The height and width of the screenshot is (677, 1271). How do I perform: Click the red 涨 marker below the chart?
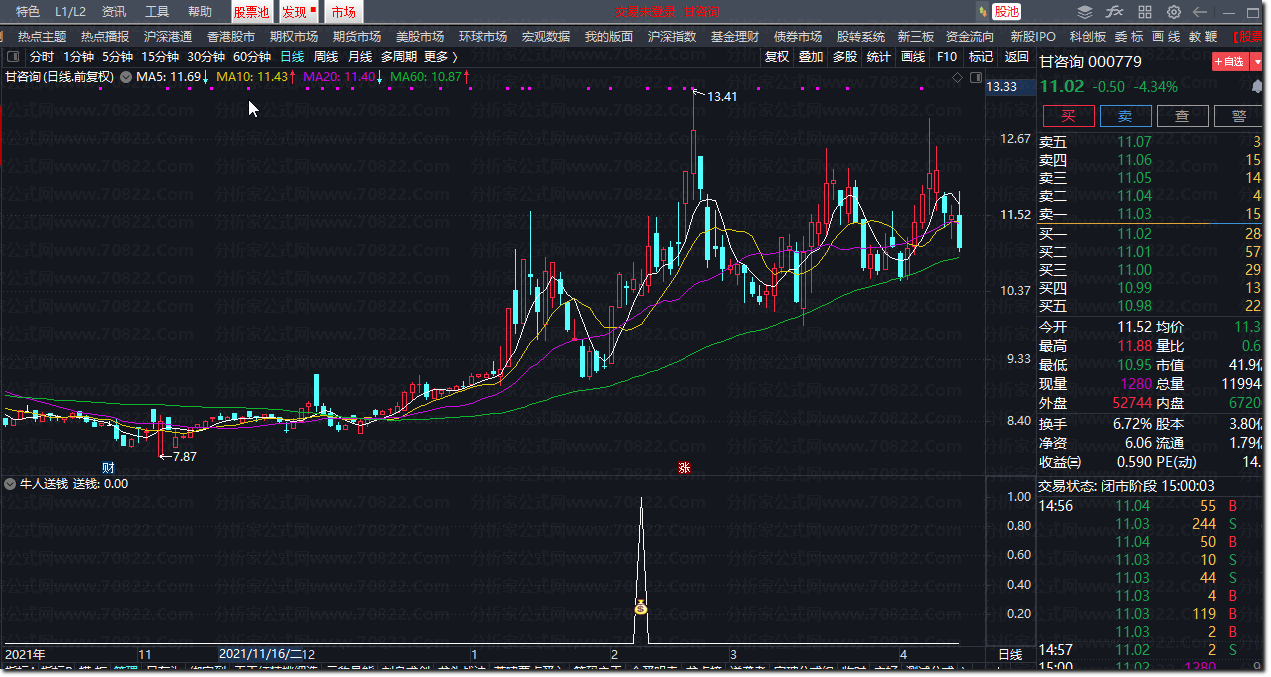[x=685, y=467]
